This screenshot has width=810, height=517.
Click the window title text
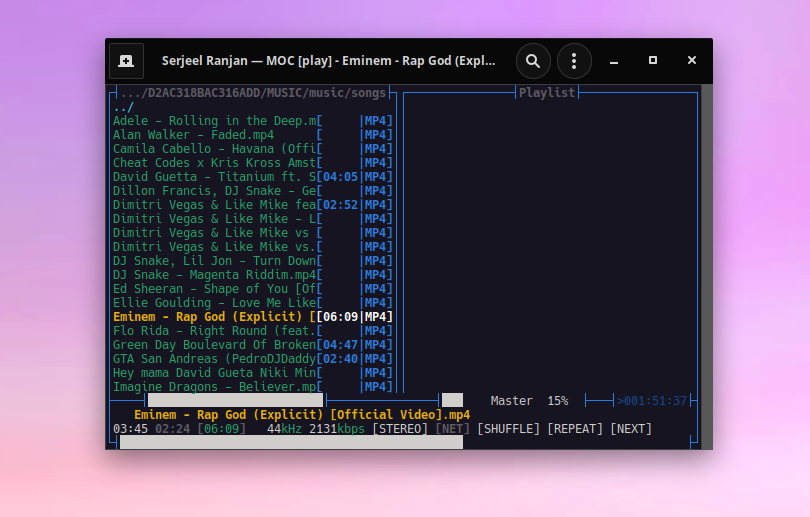click(329, 61)
